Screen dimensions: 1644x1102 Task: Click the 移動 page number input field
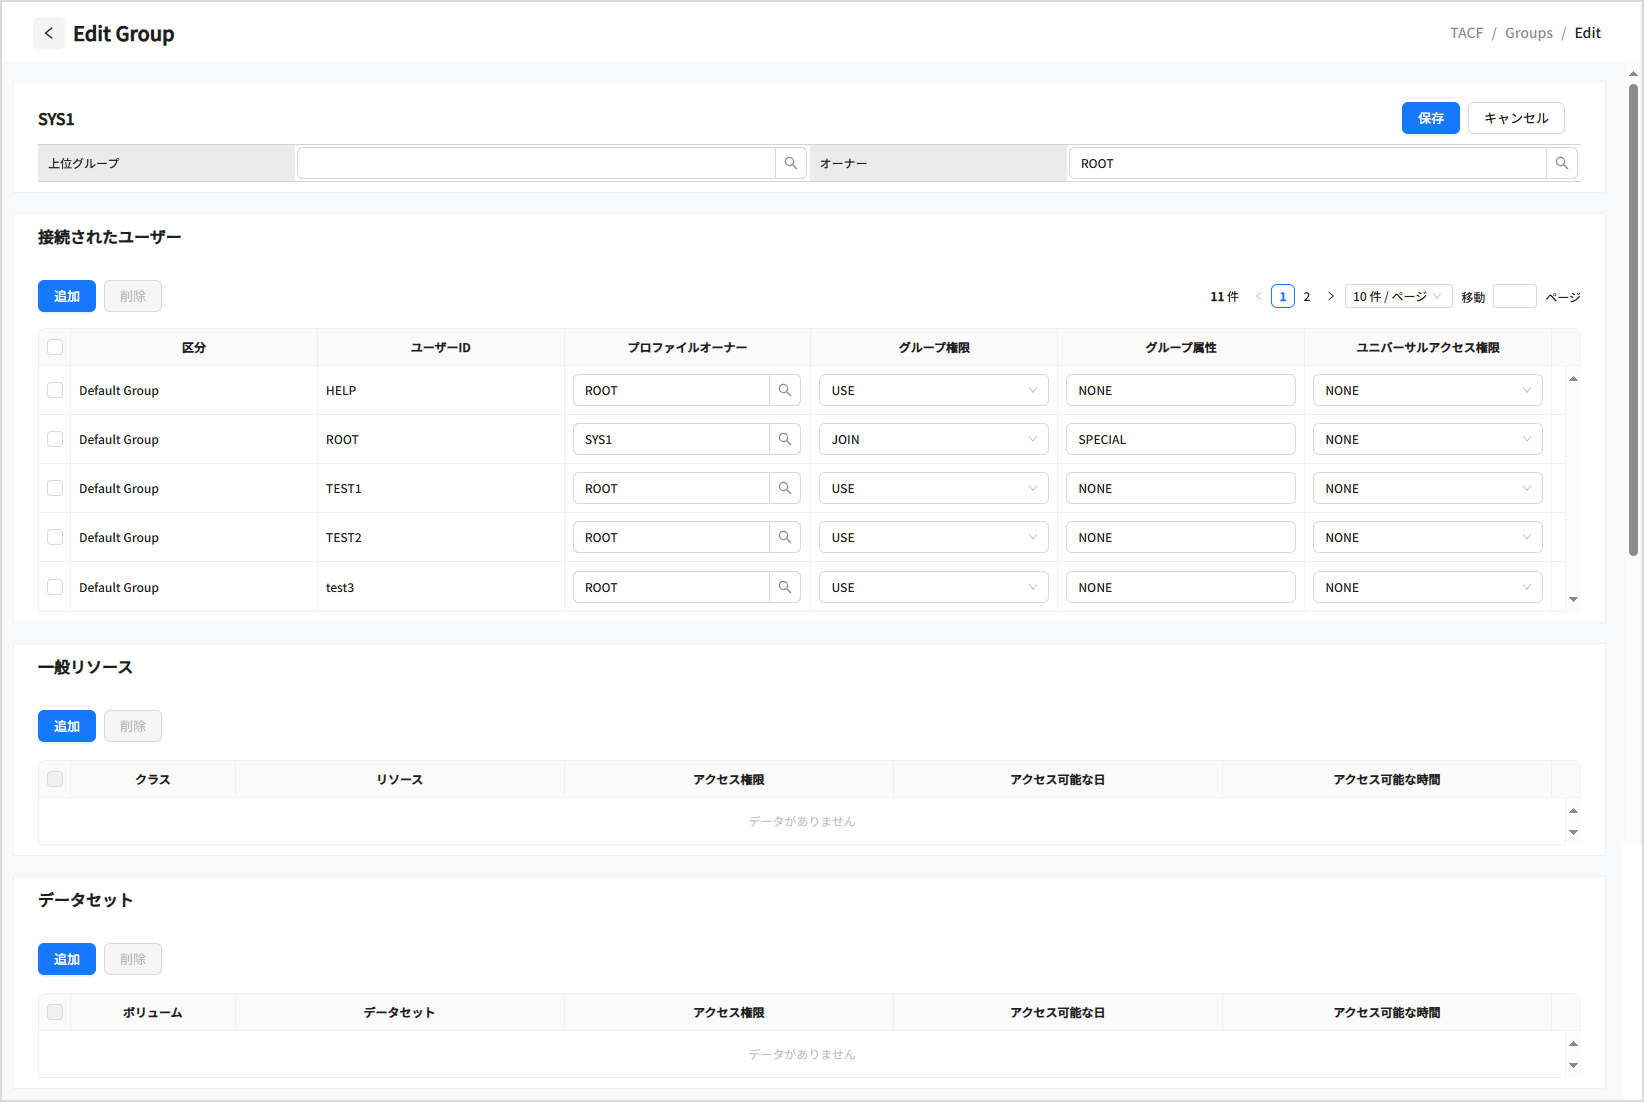point(1514,296)
